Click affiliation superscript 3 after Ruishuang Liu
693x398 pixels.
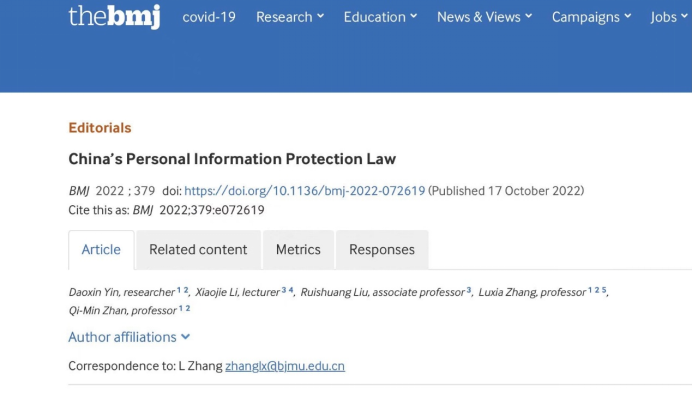coord(468,290)
